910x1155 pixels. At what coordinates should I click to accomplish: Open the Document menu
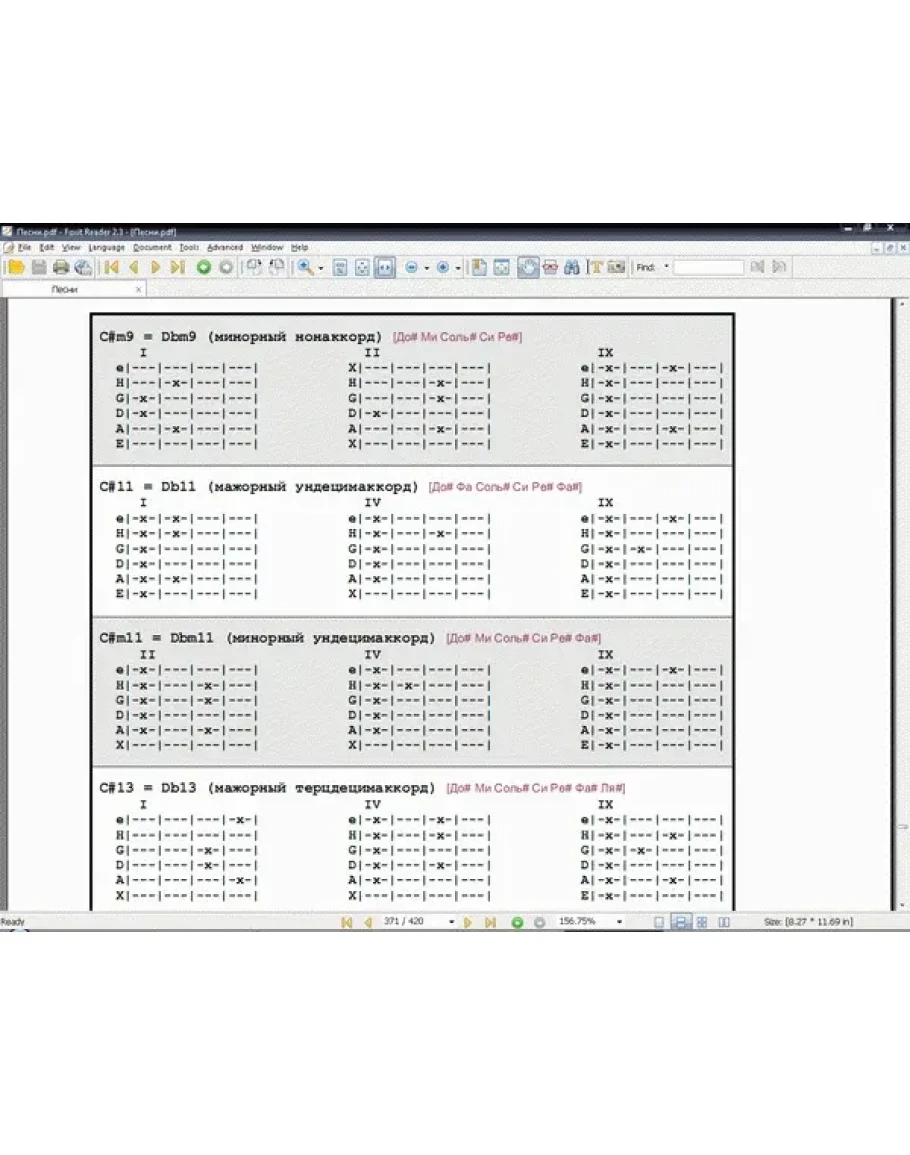[x=152, y=247]
